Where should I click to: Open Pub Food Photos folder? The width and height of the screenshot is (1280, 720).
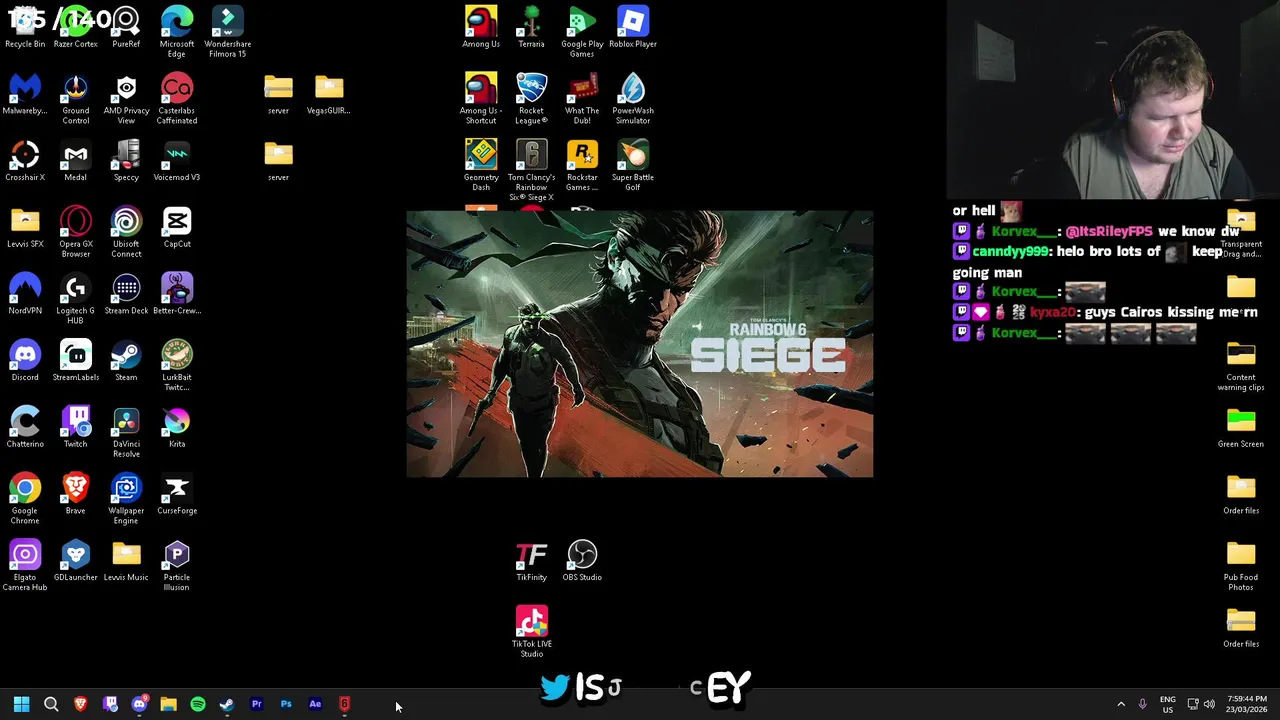pos(1241,566)
